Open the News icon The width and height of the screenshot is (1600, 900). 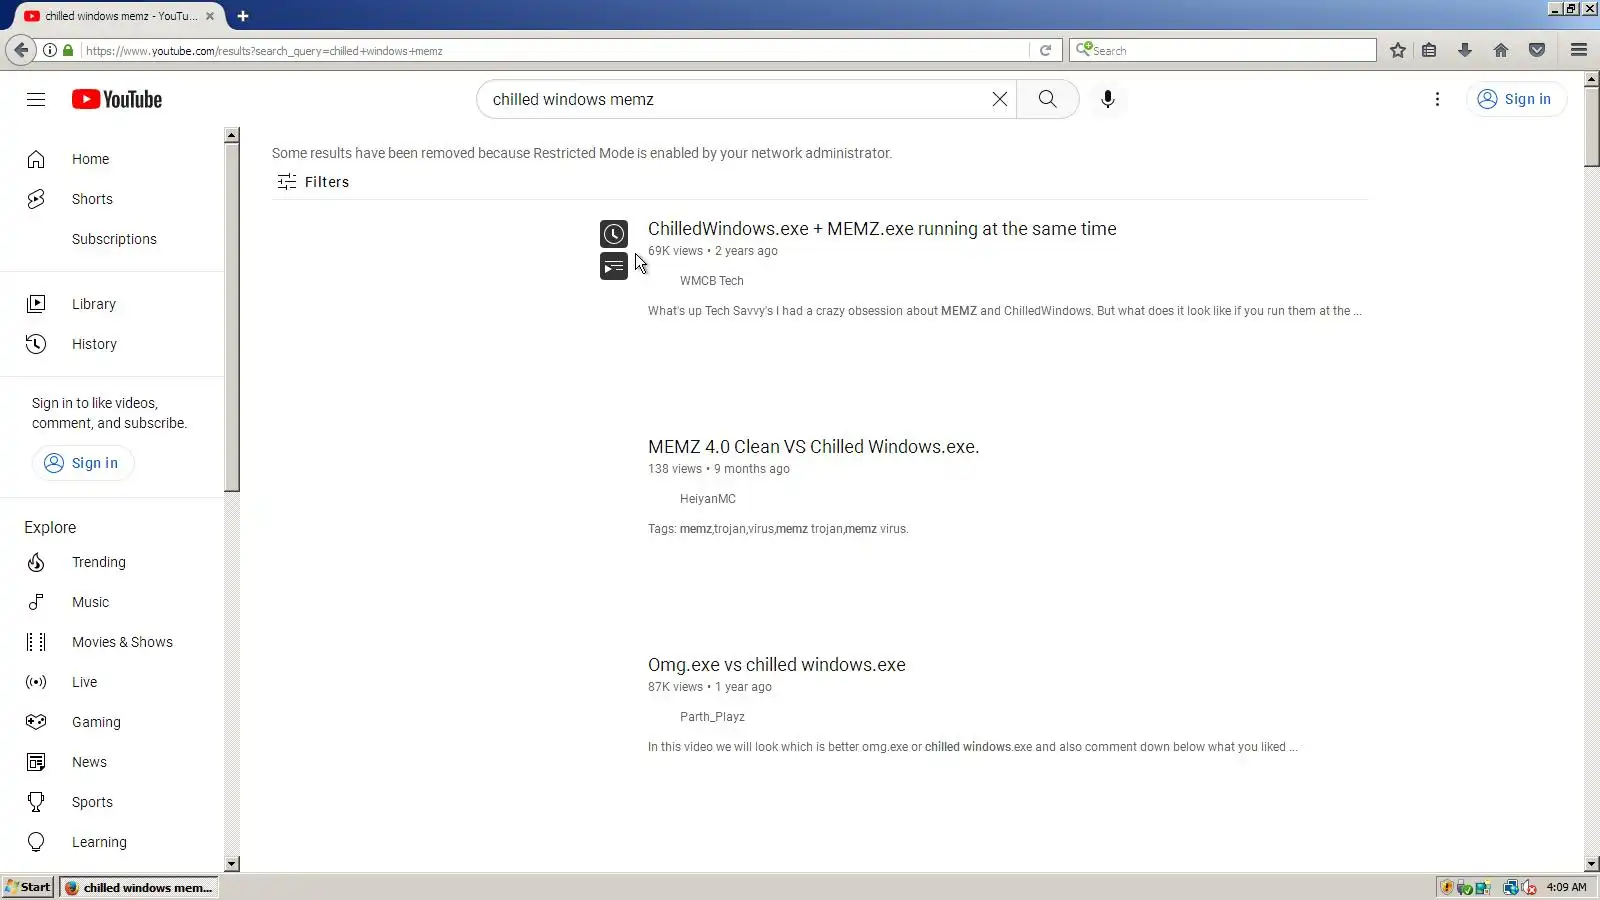[x=36, y=762]
